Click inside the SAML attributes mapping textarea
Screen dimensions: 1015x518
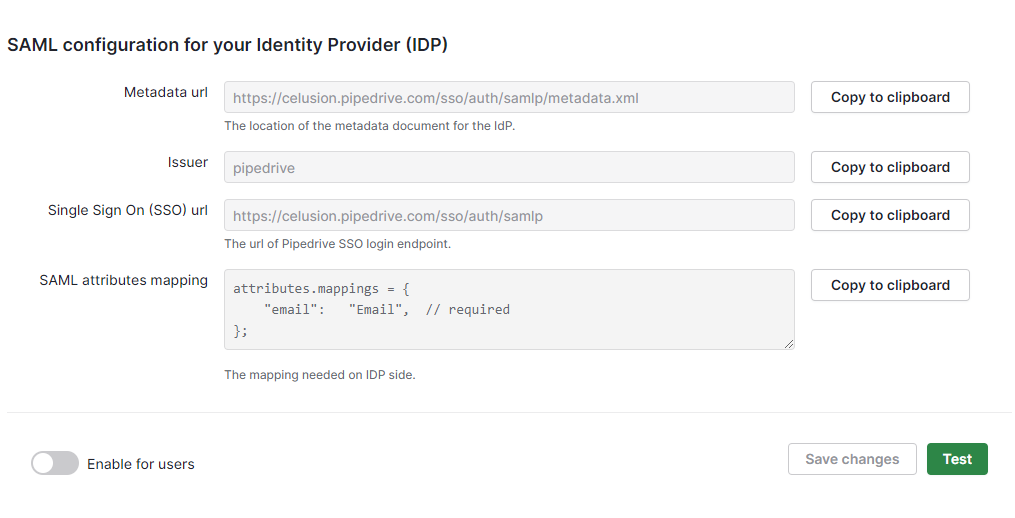point(509,310)
